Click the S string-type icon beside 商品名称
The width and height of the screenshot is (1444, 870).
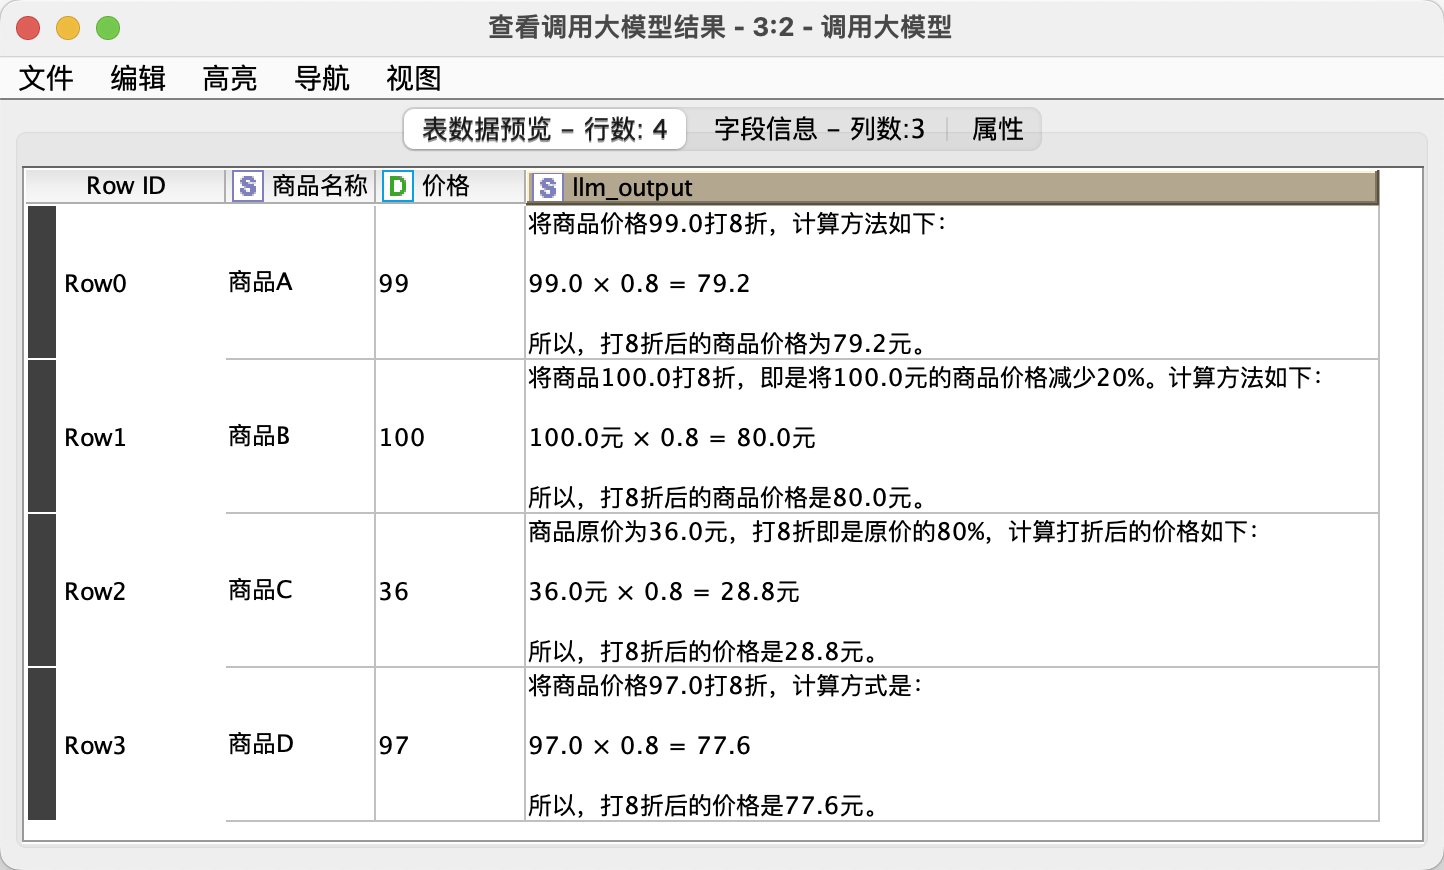pyautogui.click(x=246, y=185)
